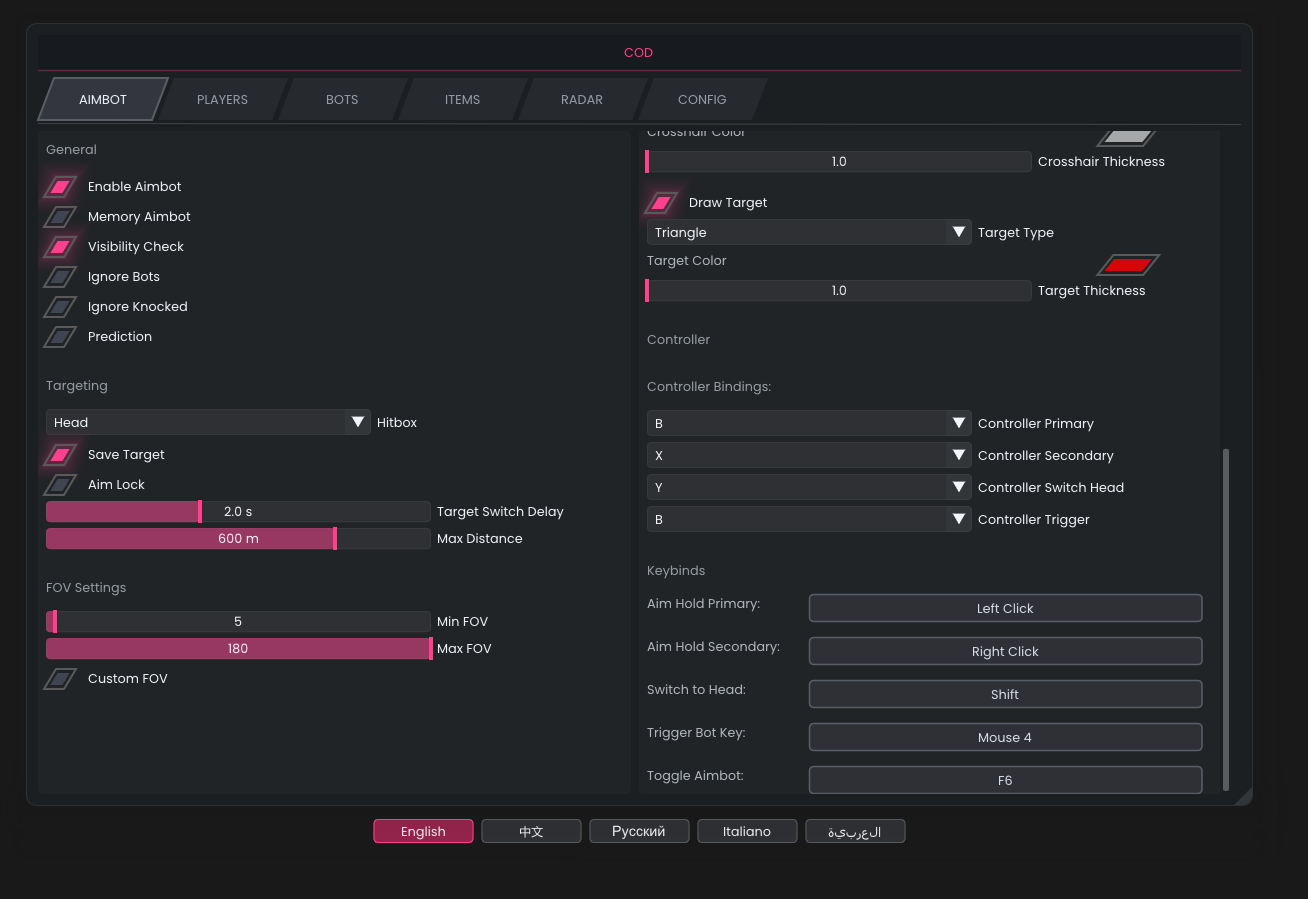
Task: Turn on the Prediction checkbox
Action: (x=60, y=337)
